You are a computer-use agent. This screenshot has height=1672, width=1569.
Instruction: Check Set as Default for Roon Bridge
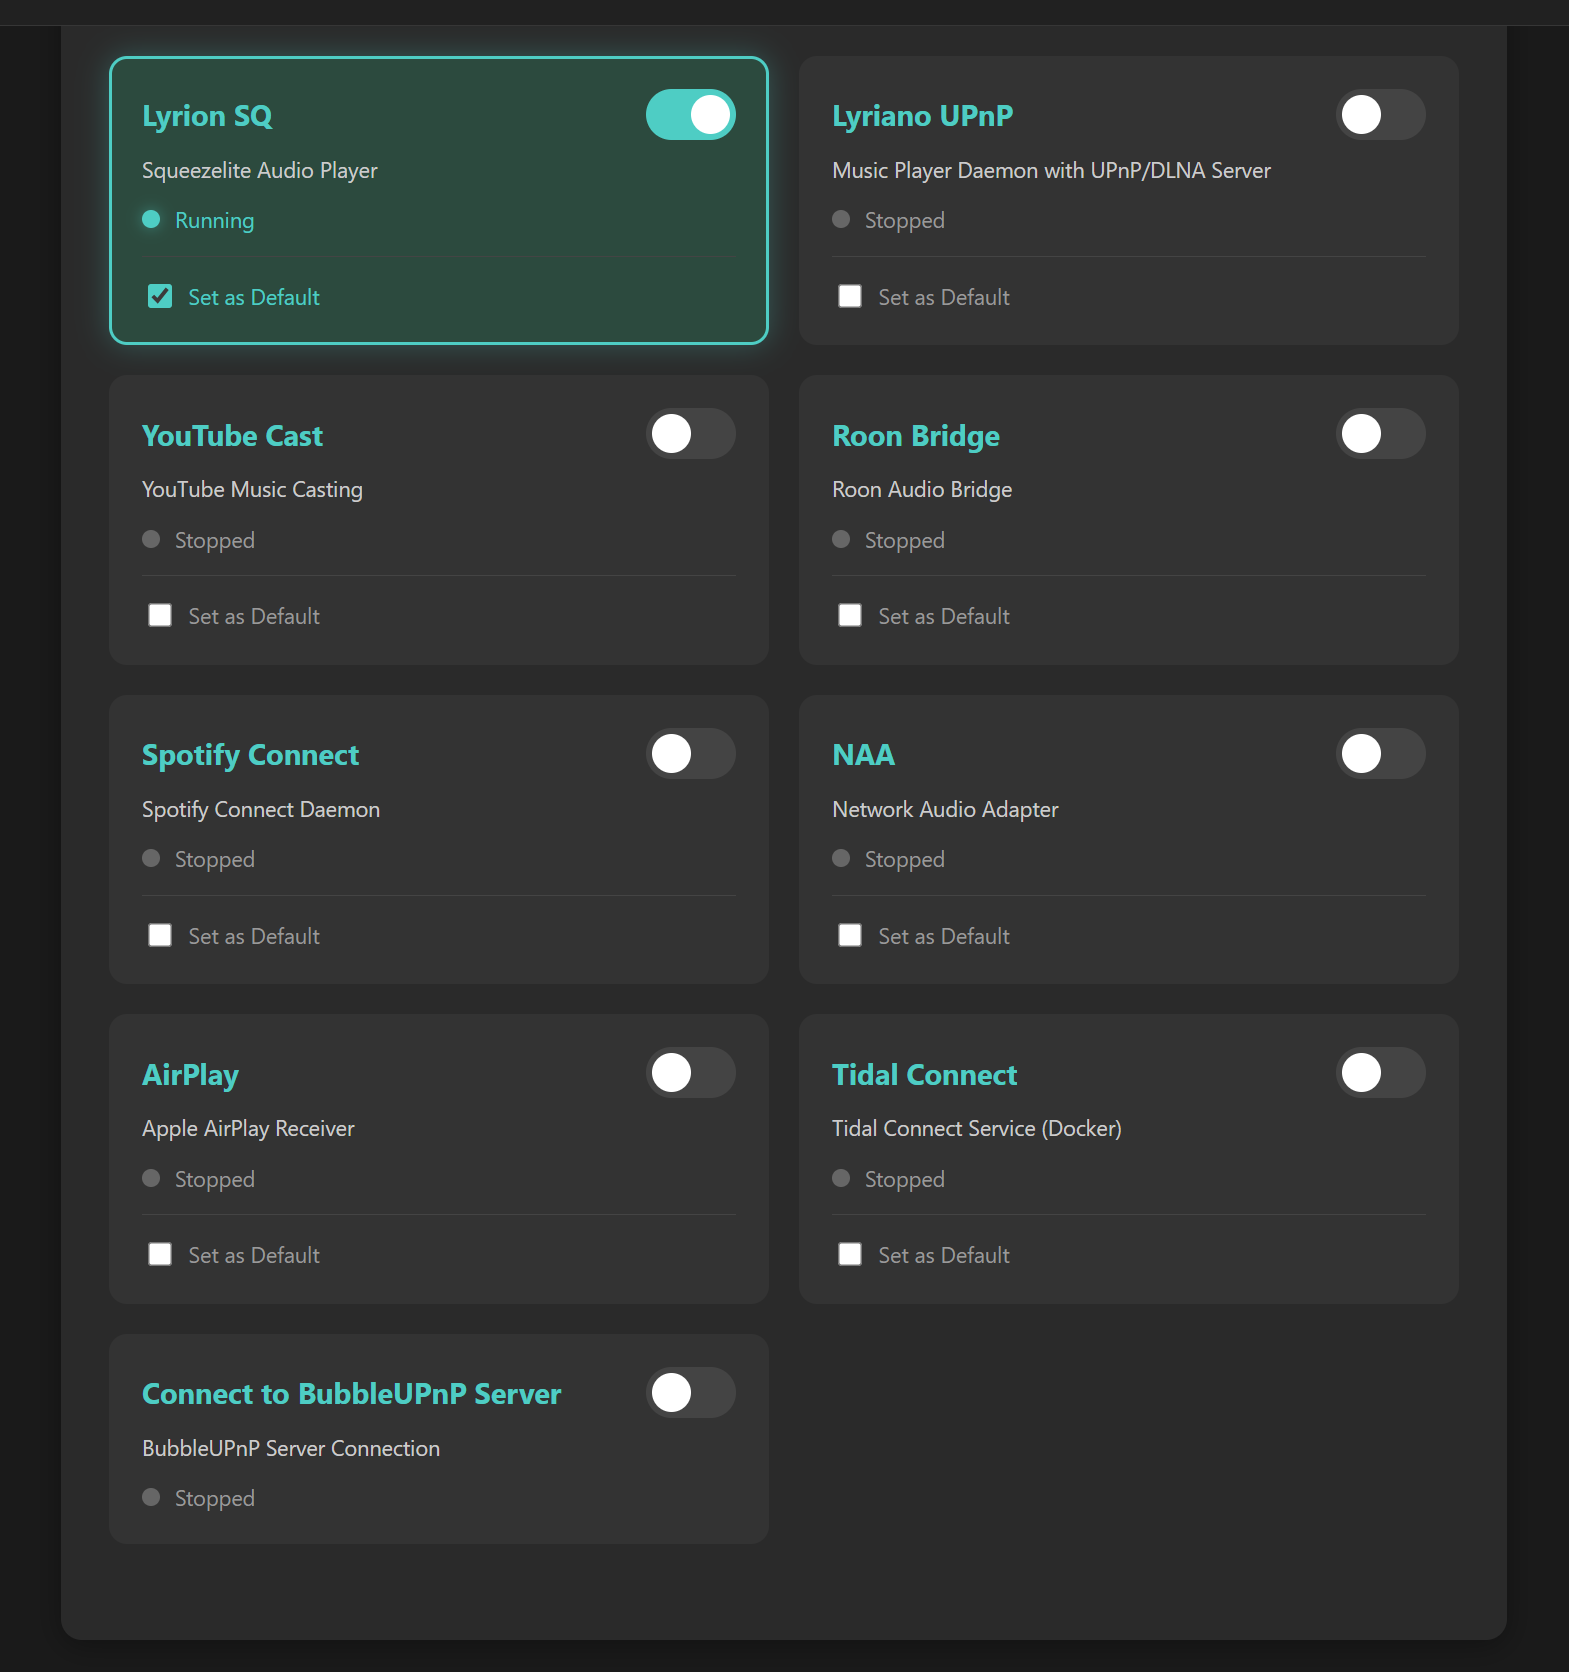pyautogui.click(x=850, y=615)
